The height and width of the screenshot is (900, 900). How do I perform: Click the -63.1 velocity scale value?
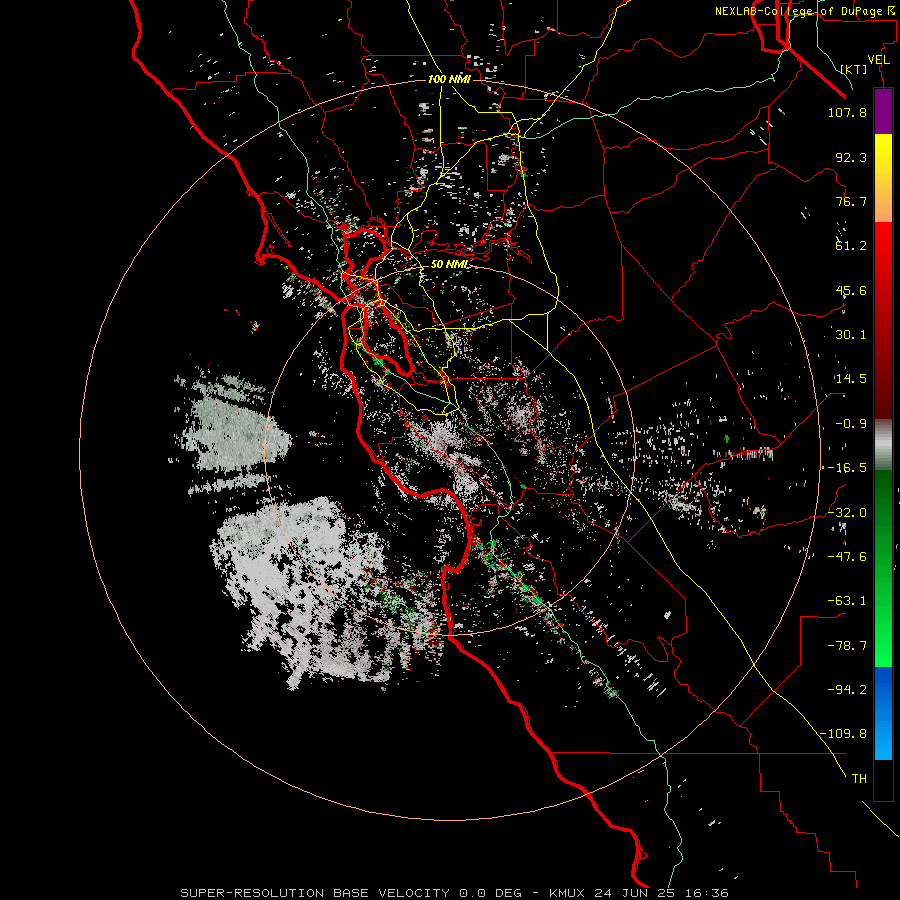(847, 601)
